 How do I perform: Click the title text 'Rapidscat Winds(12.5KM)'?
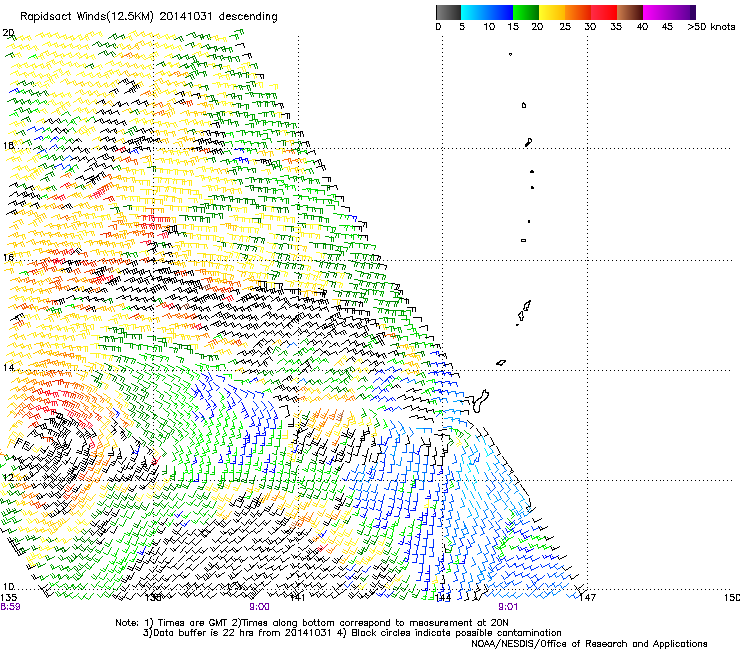tap(87, 17)
